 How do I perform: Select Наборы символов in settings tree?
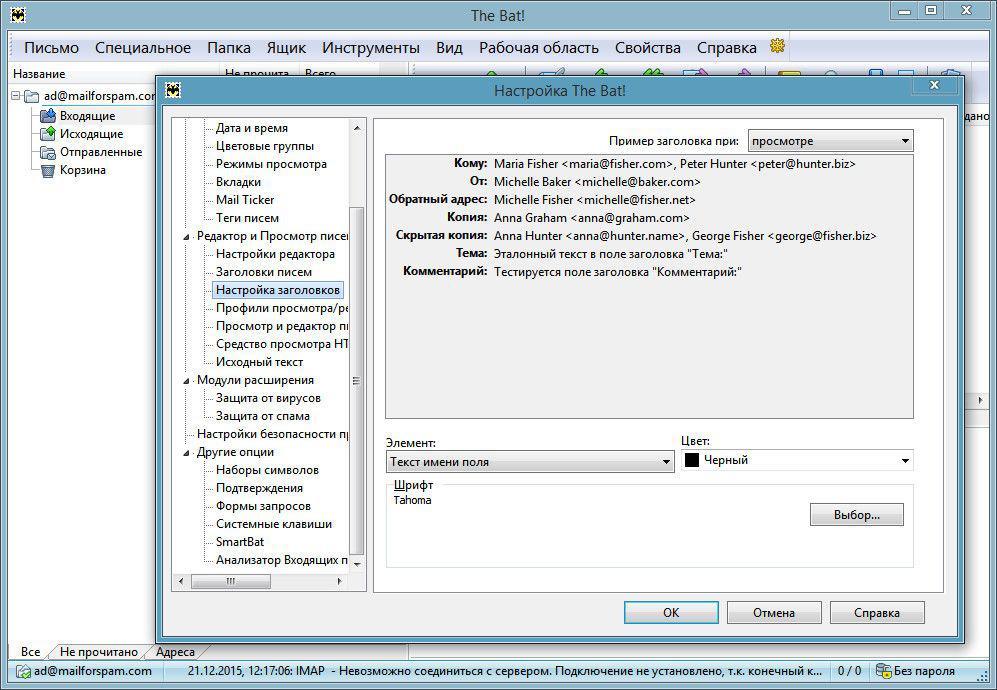[267, 470]
